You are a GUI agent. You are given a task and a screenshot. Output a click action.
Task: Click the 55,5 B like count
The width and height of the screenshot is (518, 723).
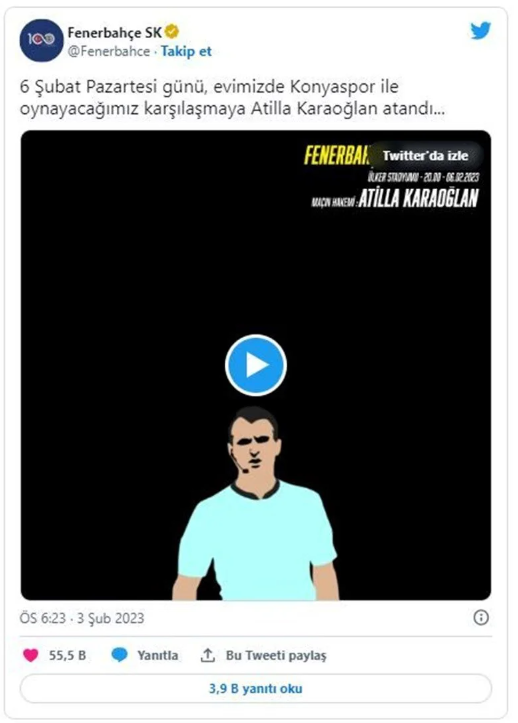pos(67,655)
